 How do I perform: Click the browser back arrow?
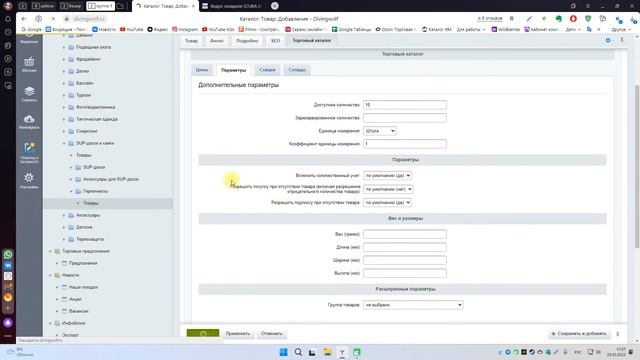click(24, 19)
